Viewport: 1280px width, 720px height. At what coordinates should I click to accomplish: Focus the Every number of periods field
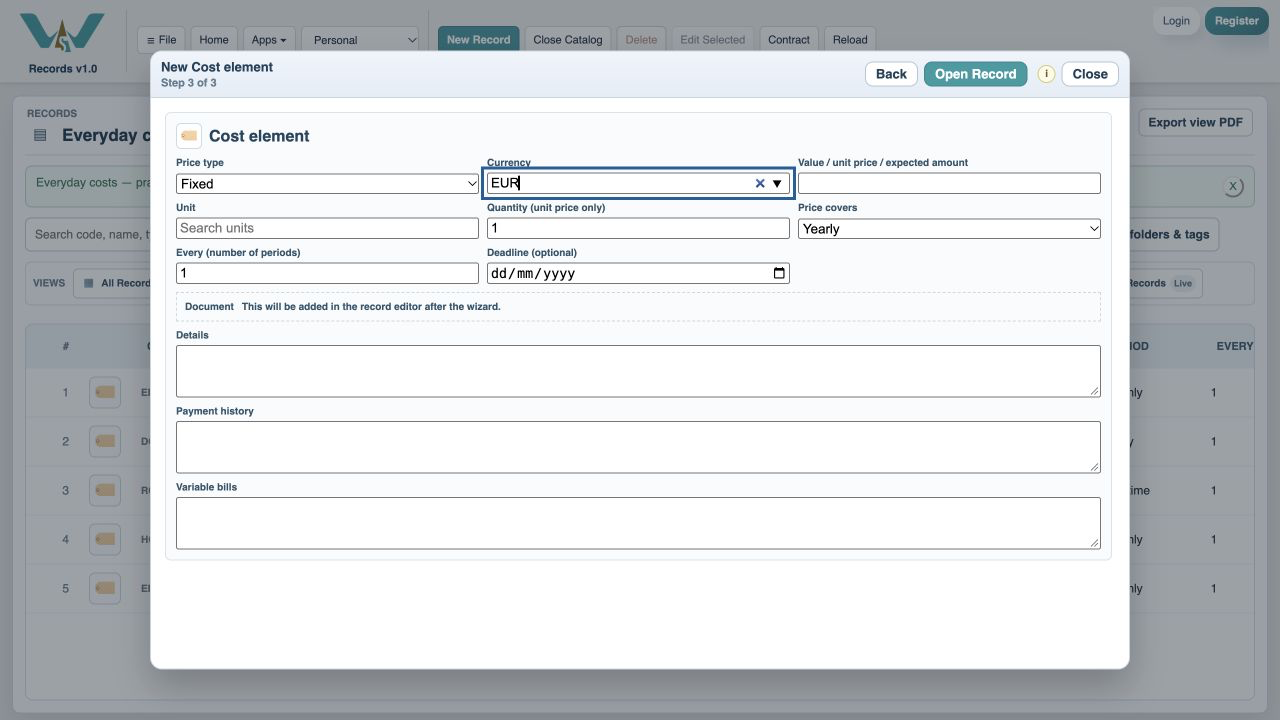(328, 274)
